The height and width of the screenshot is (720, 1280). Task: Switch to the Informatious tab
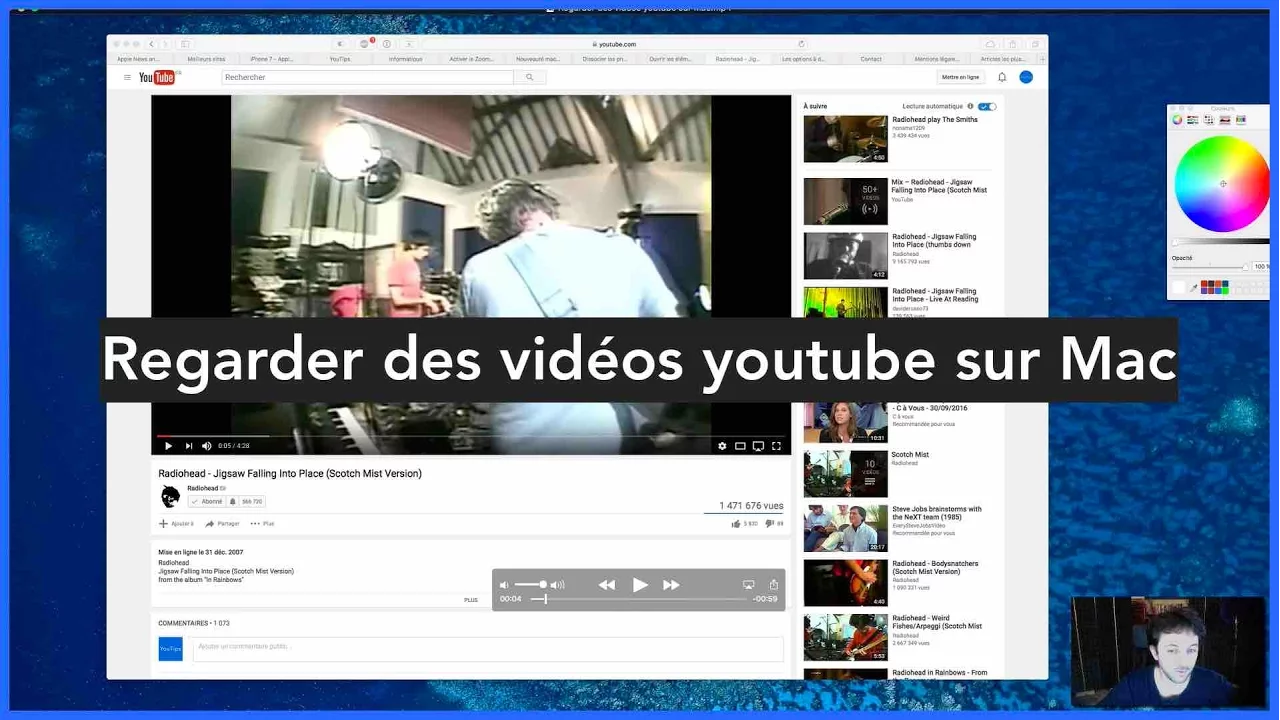pos(406,59)
